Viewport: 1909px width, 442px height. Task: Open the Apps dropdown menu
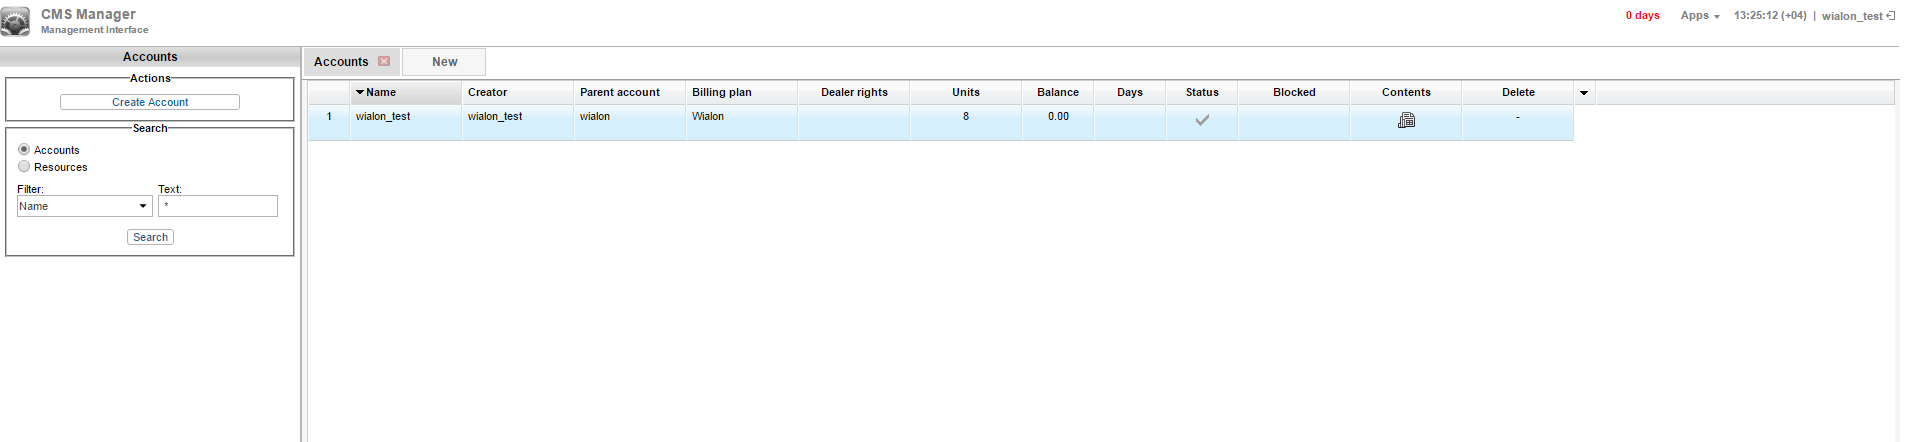tap(1699, 16)
